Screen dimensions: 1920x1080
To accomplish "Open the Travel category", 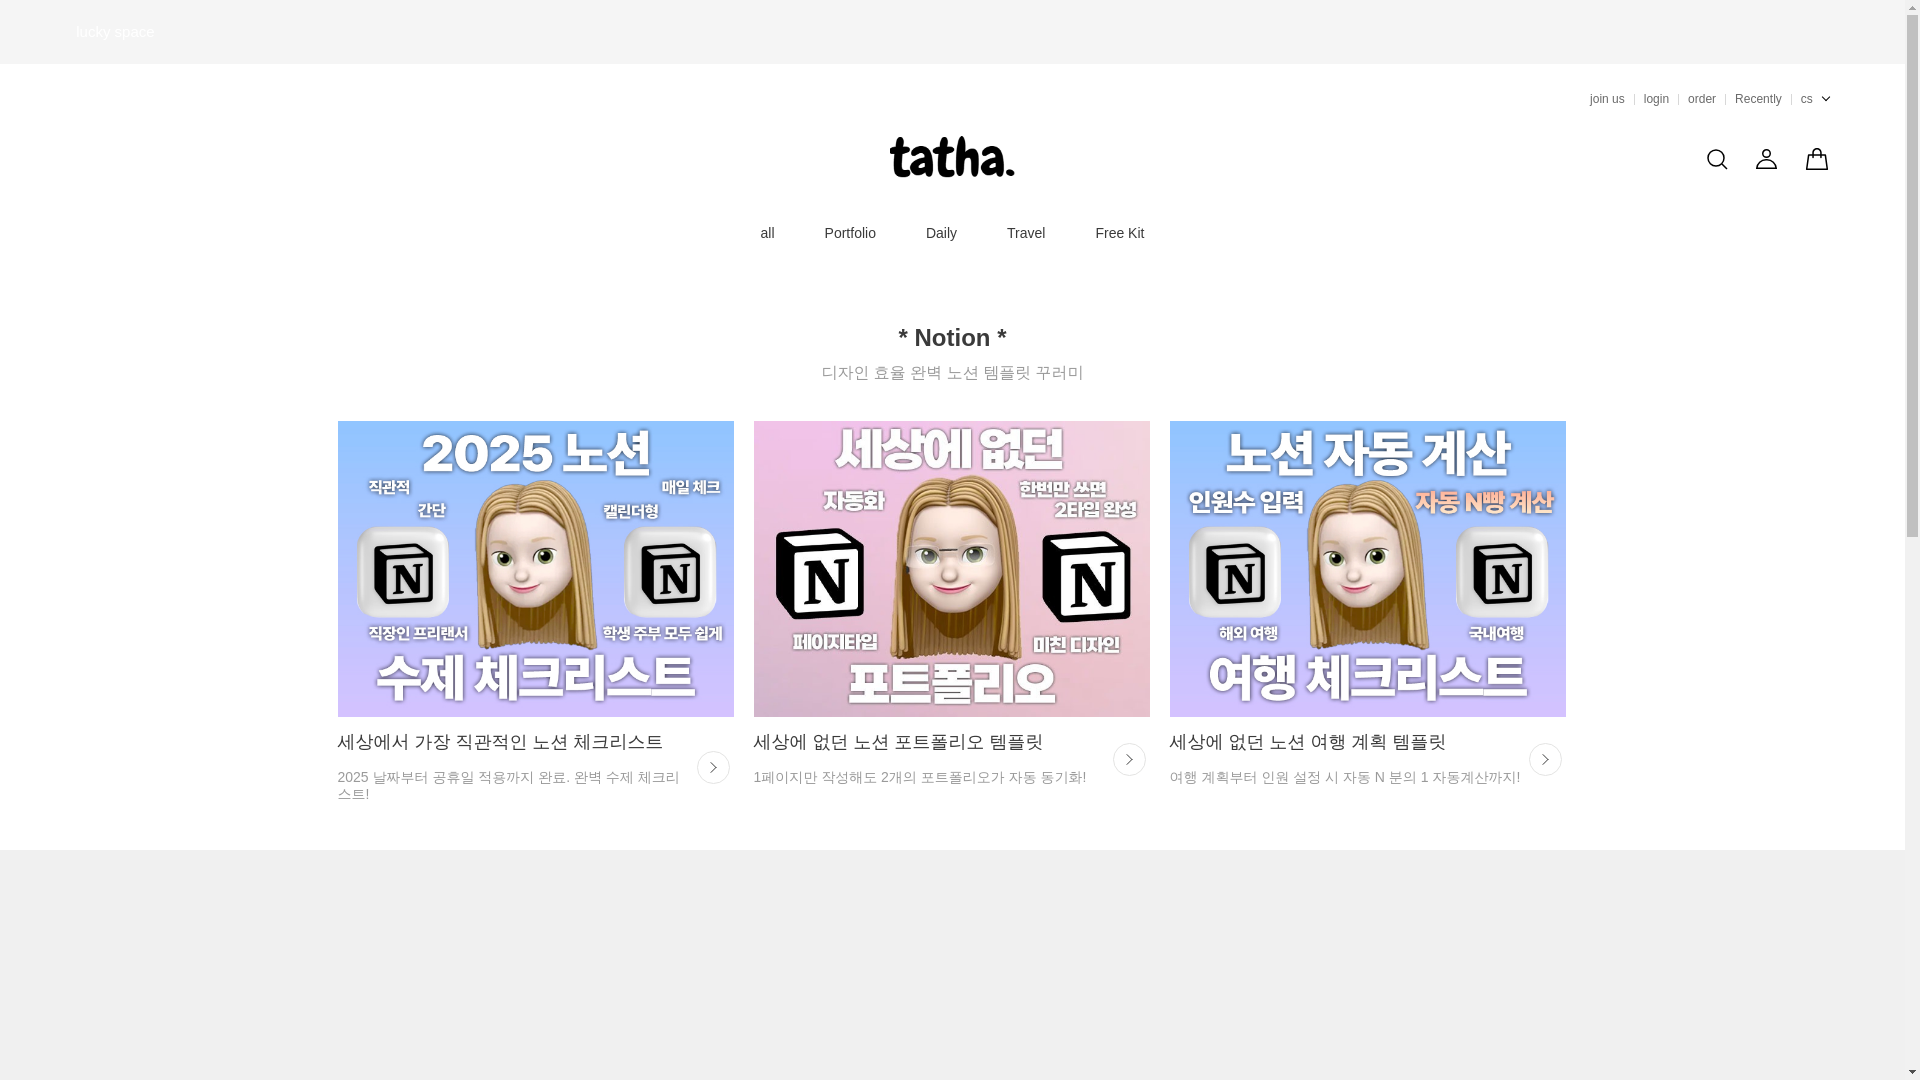I will coord(1026,233).
